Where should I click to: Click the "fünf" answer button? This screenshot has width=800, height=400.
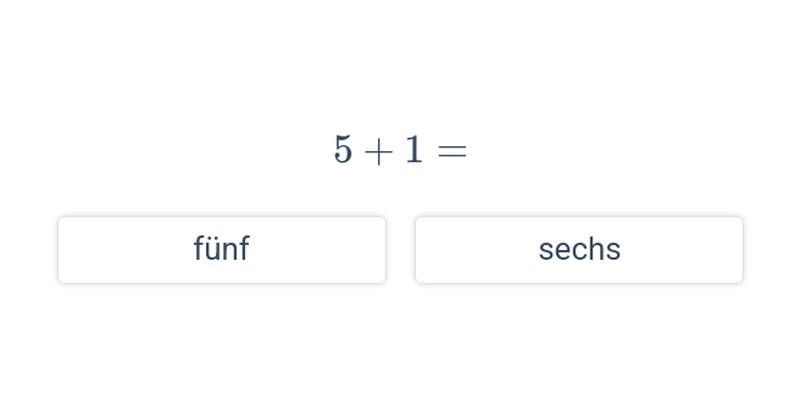point(221,250)
